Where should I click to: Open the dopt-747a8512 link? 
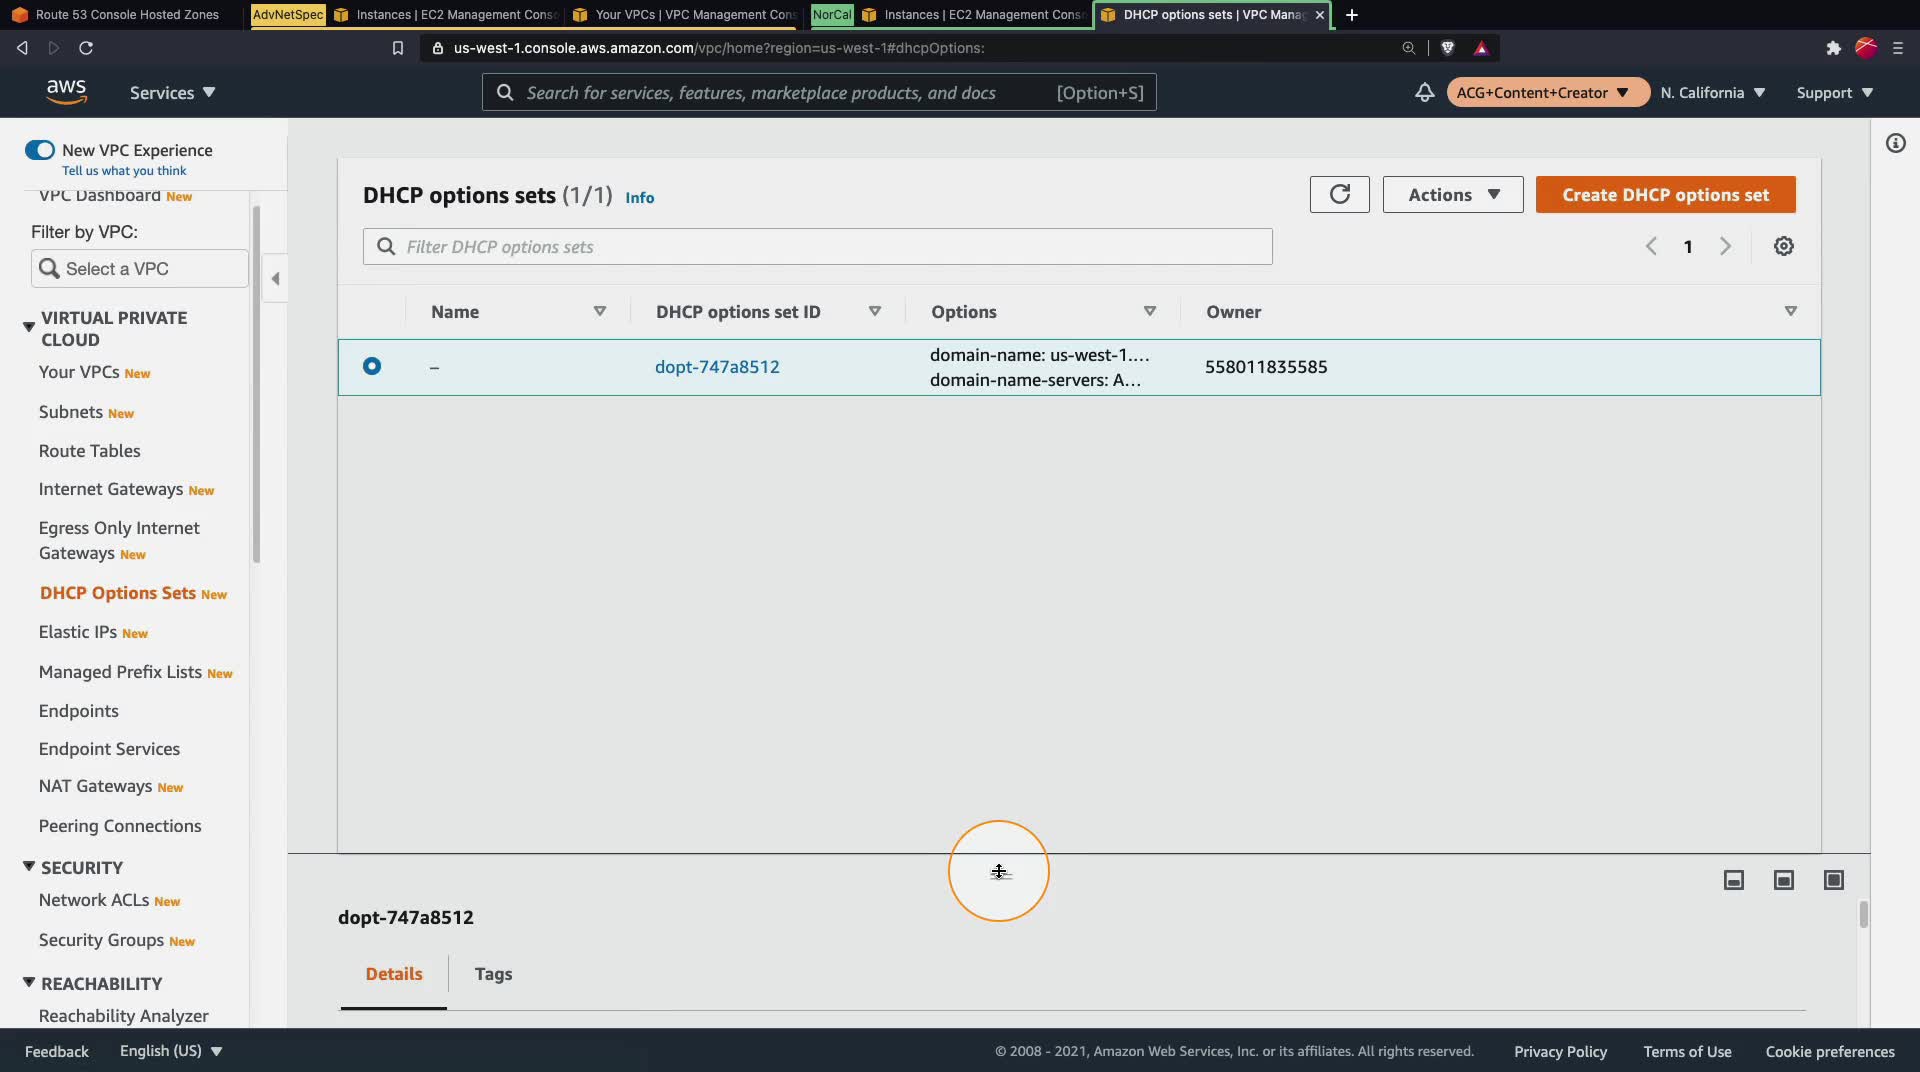pyautogui.click(x=717, y=367)
